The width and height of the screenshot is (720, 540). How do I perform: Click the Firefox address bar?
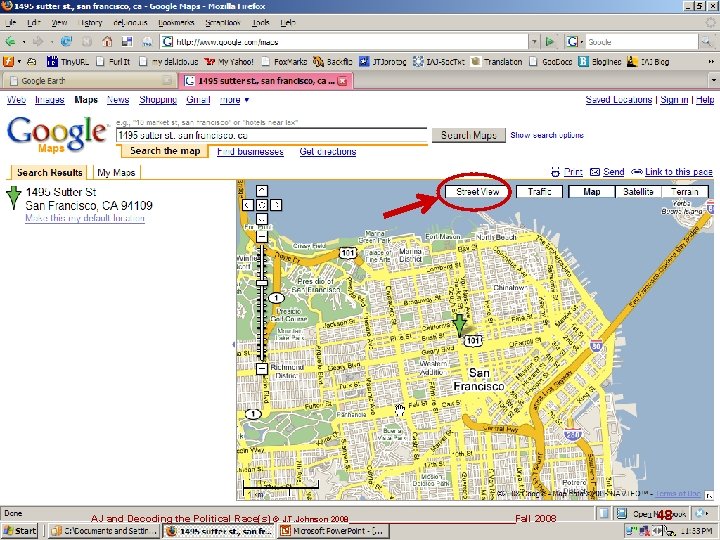pyautogui.click(x=345, y=42)
